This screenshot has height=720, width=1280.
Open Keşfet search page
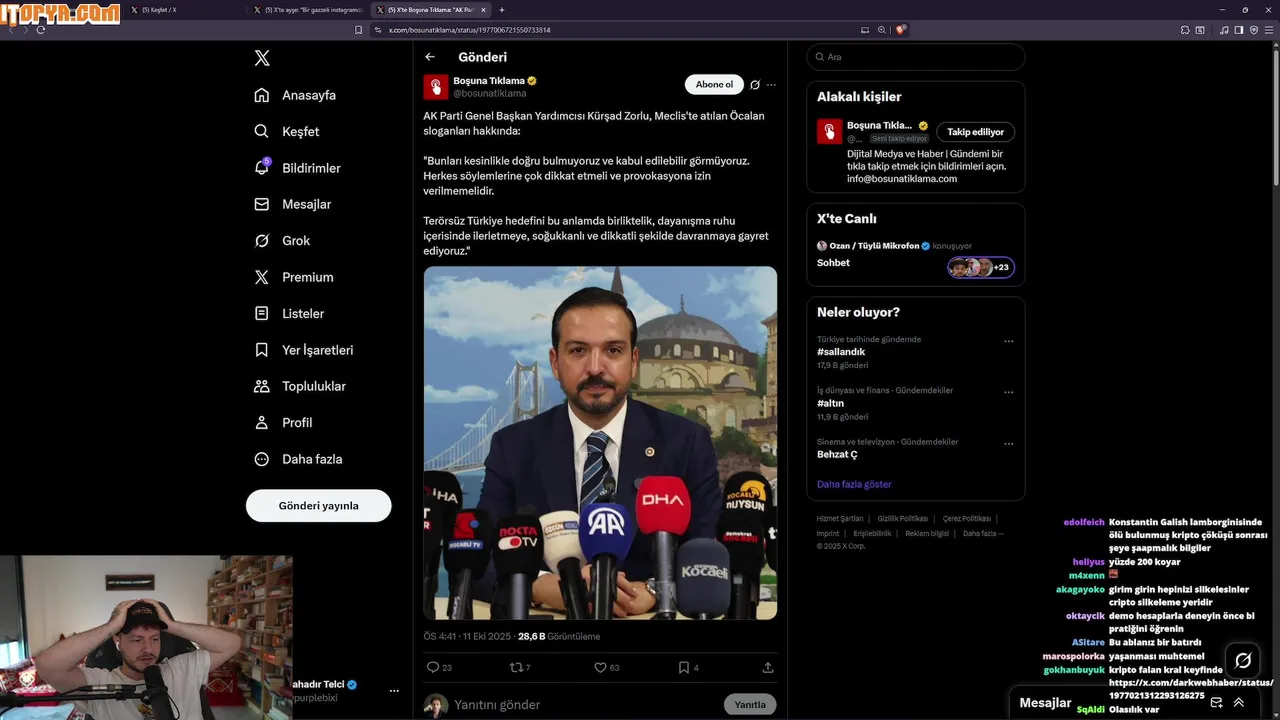(x=287, y=131)
